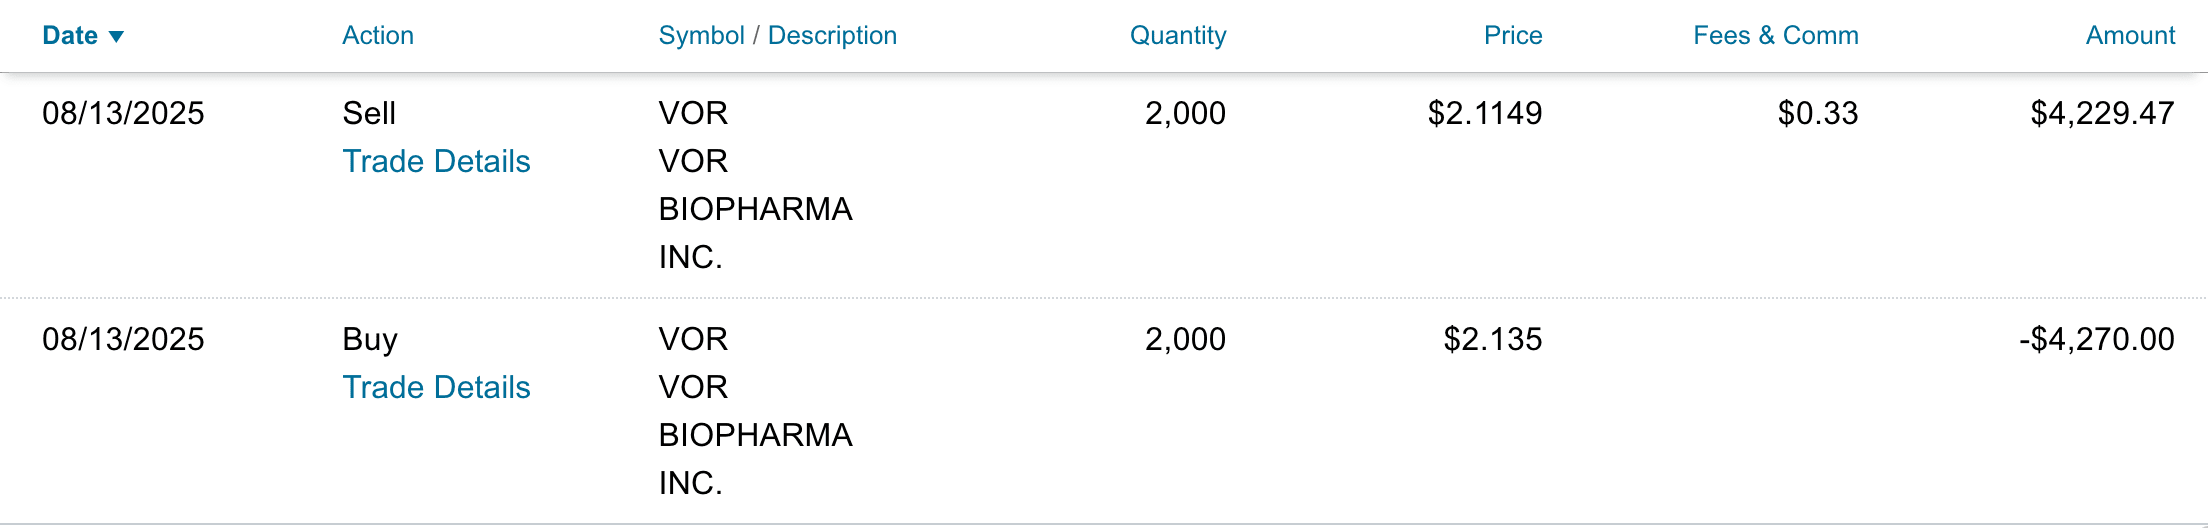Sort by the Quantity column header

[1177, 36]
